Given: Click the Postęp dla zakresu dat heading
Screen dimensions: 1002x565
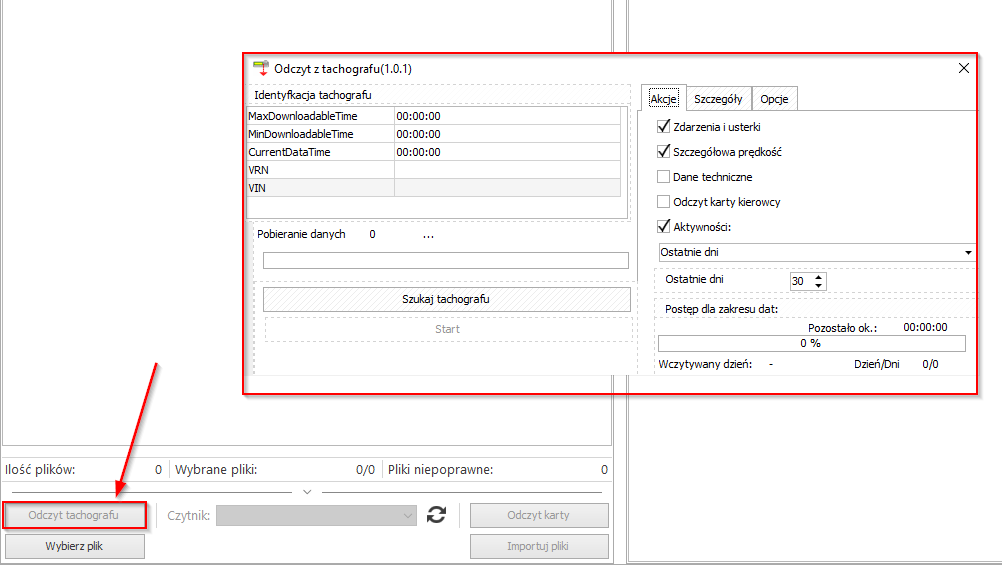Looking at the screenshot, I should point(721,309).
